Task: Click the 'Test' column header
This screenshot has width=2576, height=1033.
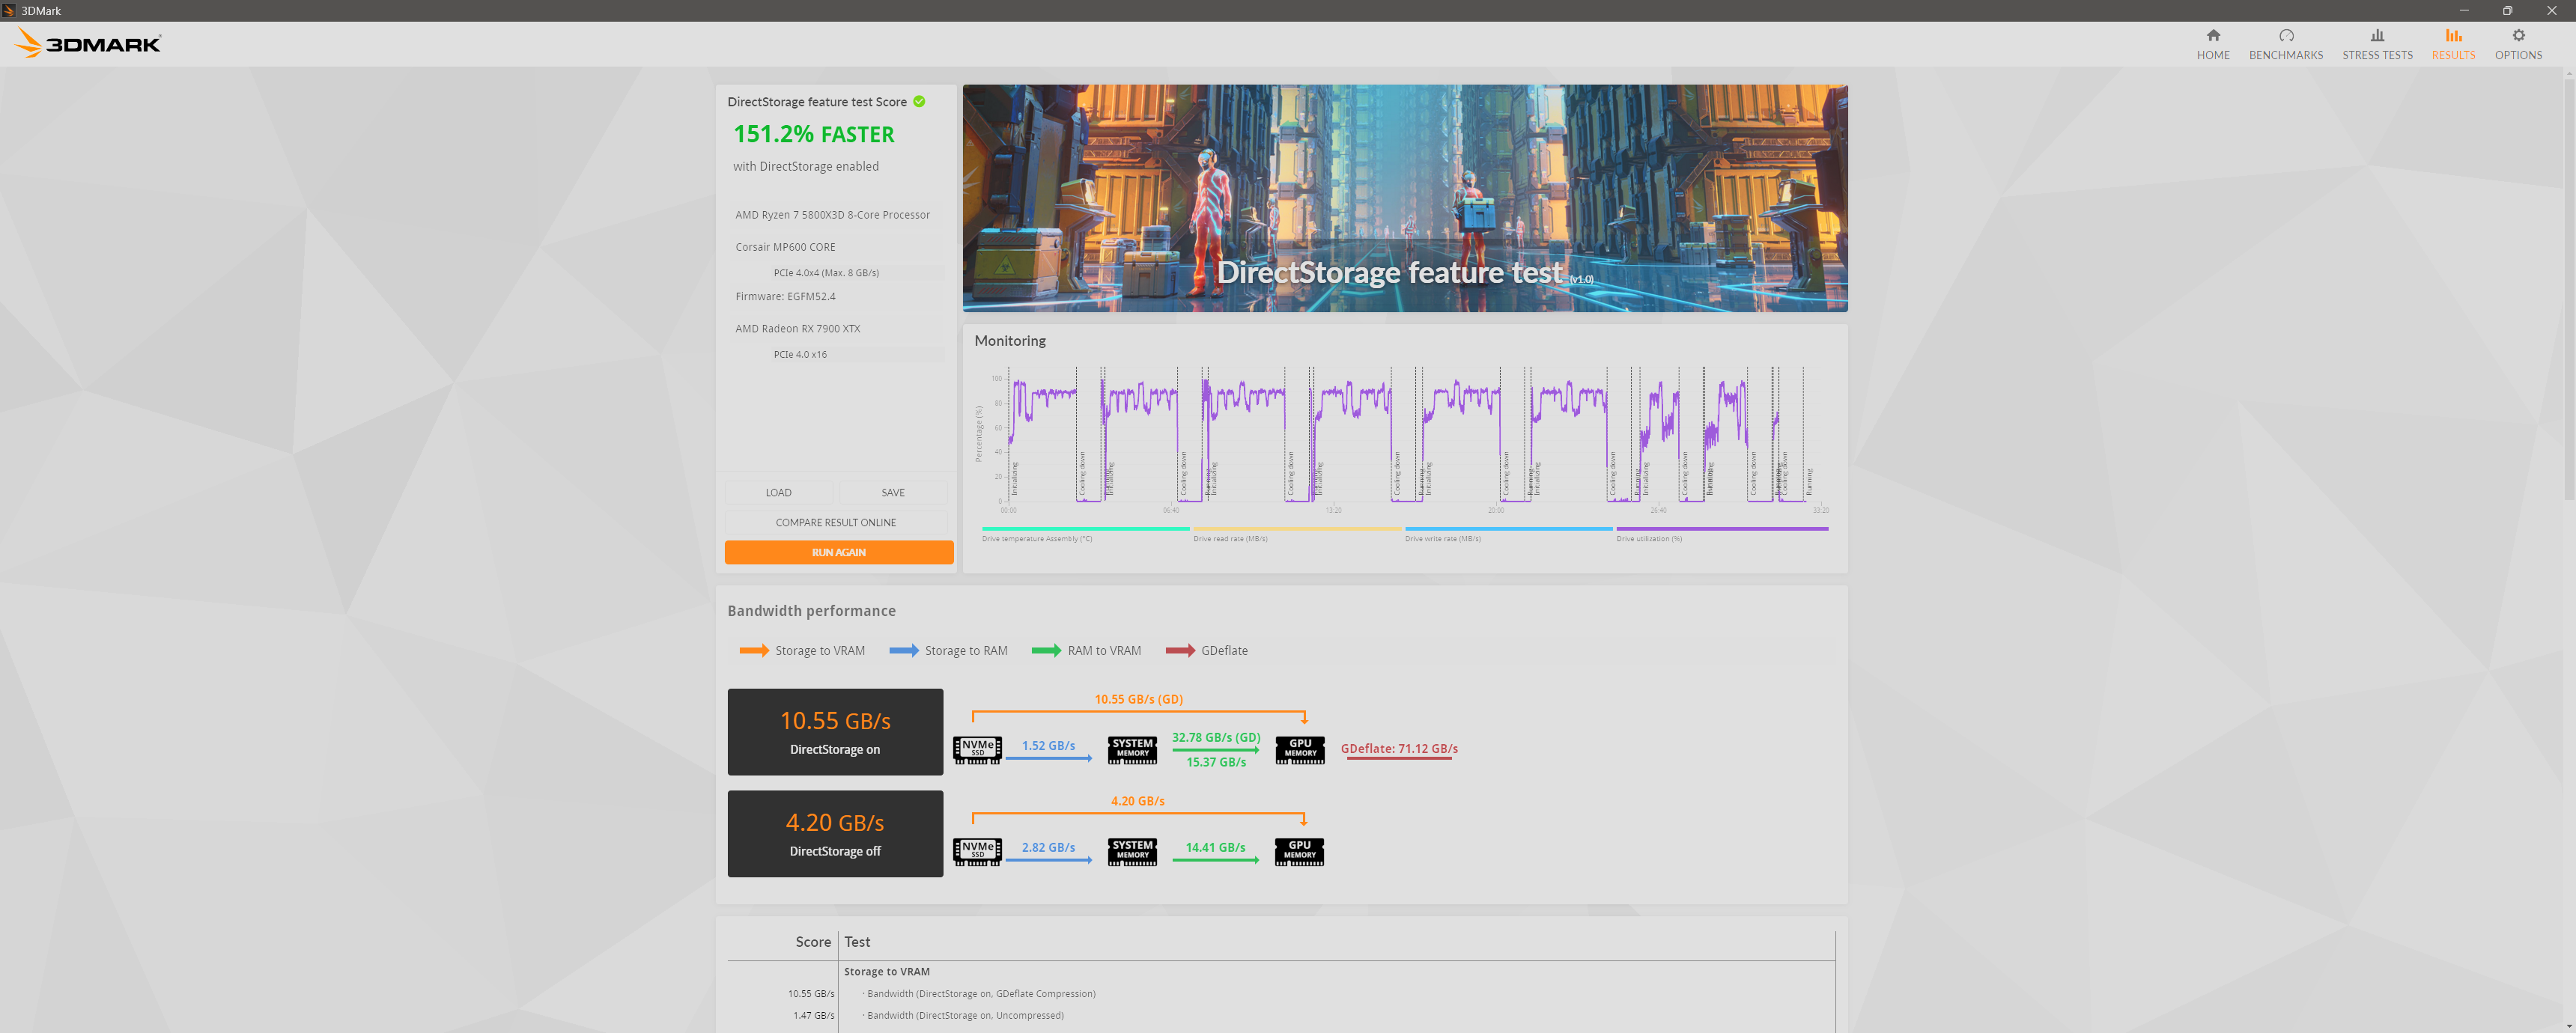Action: 856,942
